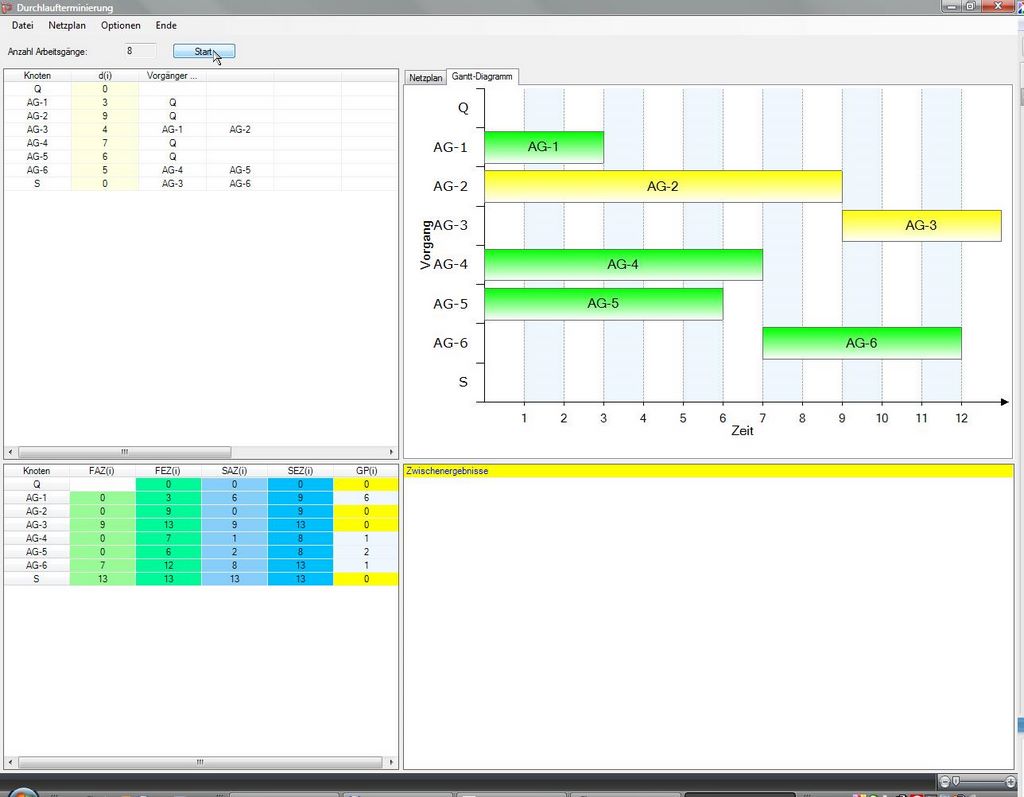Viewport: 1024px width, 797px height.
Task: Click the d(i) column header
Action: (104, 75)
